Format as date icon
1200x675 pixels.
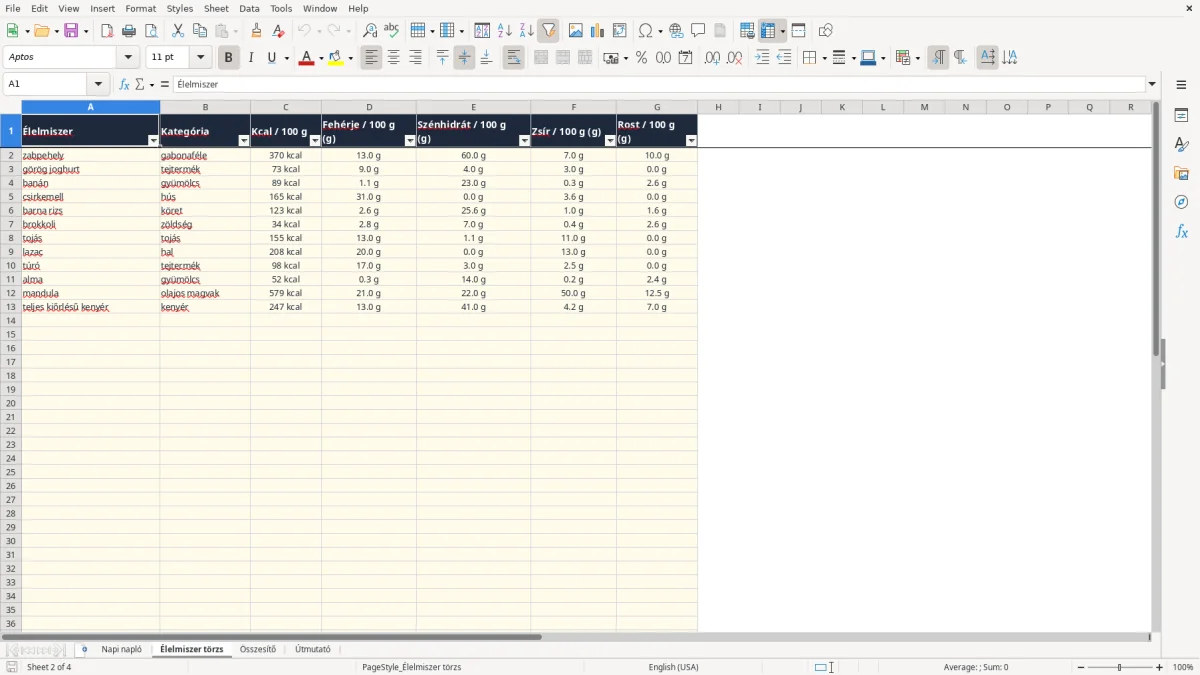pyautogui.click(x=685, y=58)
